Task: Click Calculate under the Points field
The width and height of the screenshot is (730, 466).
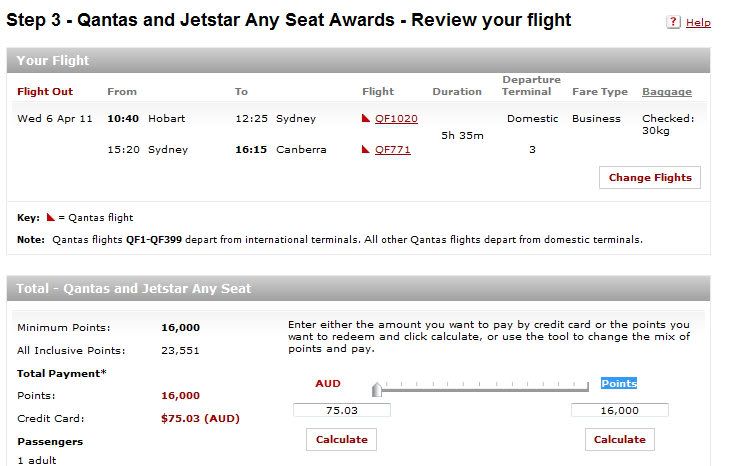Action: point(620,439)
